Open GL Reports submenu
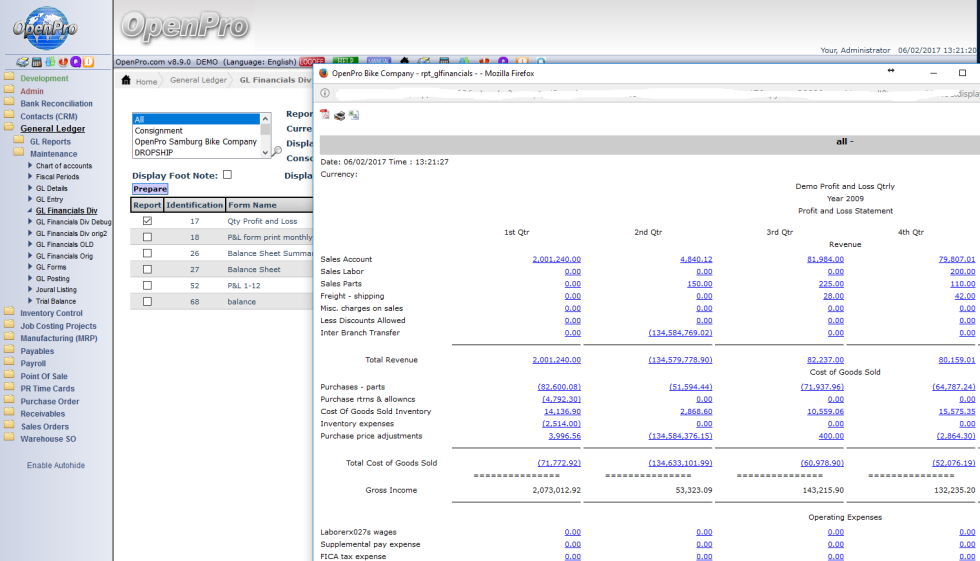This screenshot has width=980, height=561. 51,142
